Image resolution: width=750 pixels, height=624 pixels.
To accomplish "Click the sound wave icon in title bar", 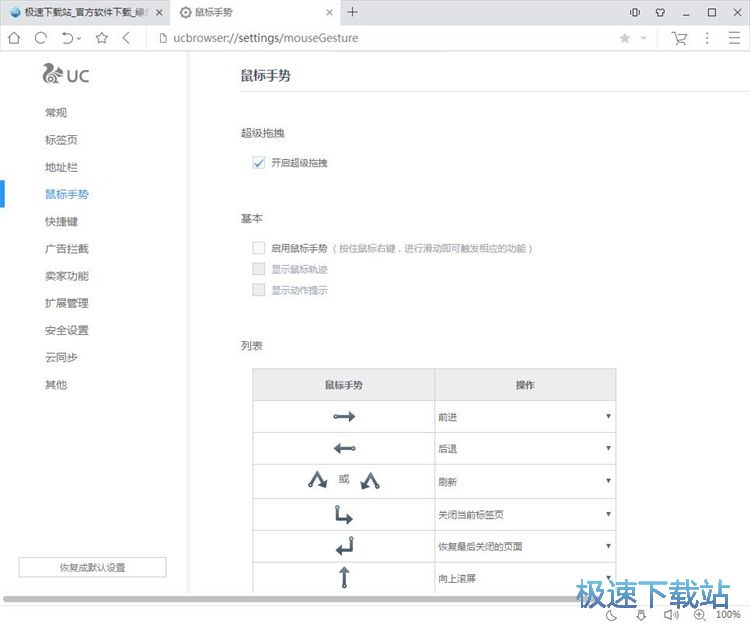I will pos(635,12).
